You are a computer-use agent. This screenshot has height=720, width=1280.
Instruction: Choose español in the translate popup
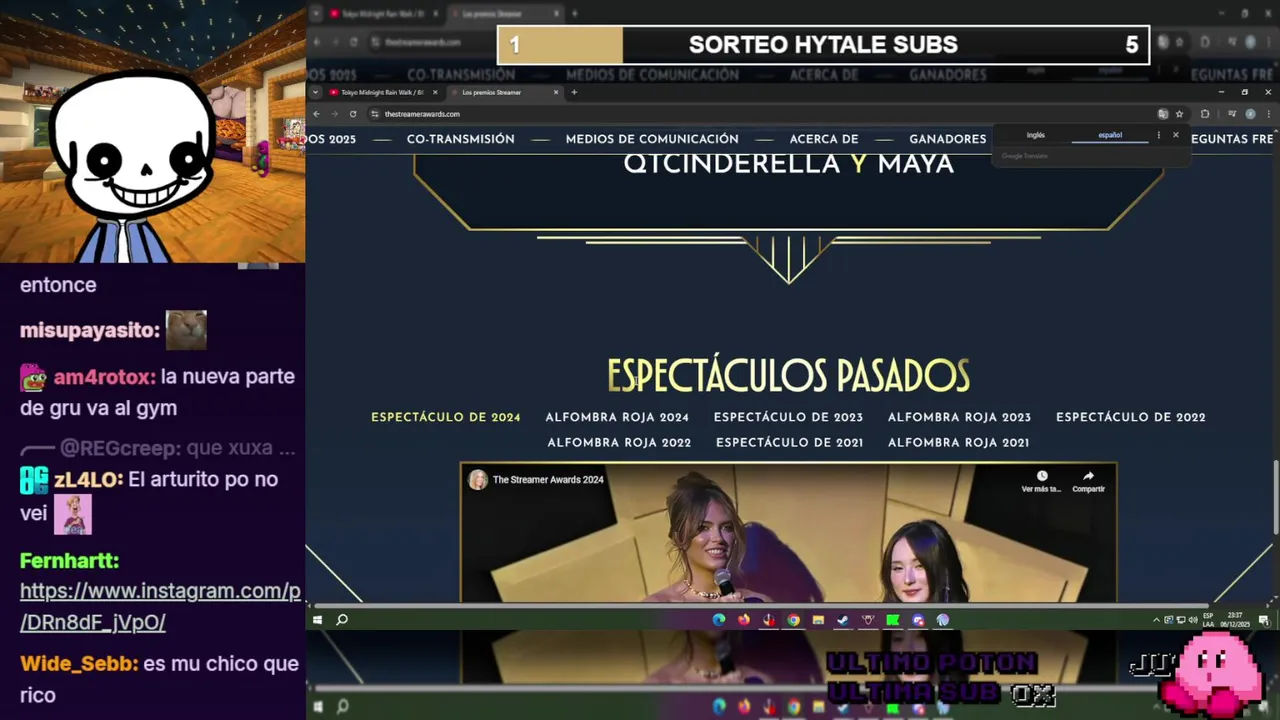[1110, 135]
